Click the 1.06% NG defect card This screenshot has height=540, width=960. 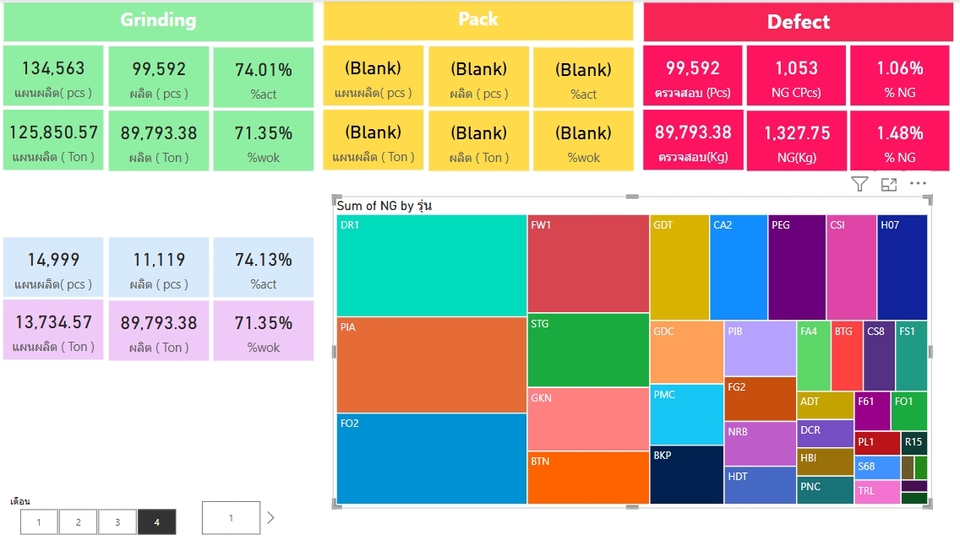pyautogui.click(x=900, y=76)
